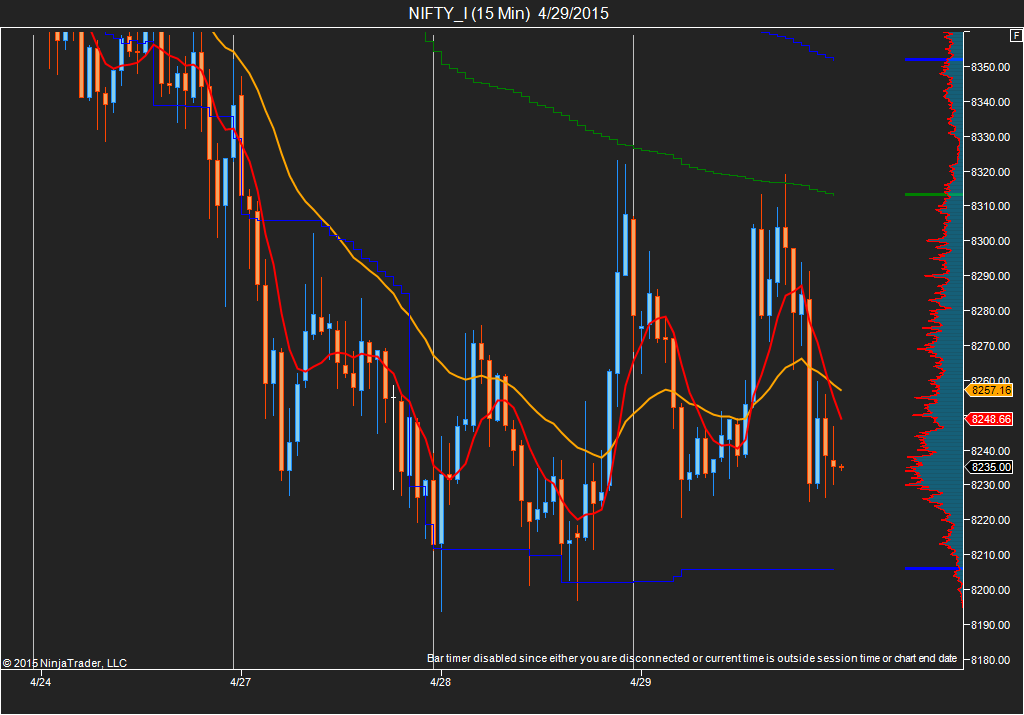Click the 8290.00 price axis label
1024x715 pixels.
[990, 276]
